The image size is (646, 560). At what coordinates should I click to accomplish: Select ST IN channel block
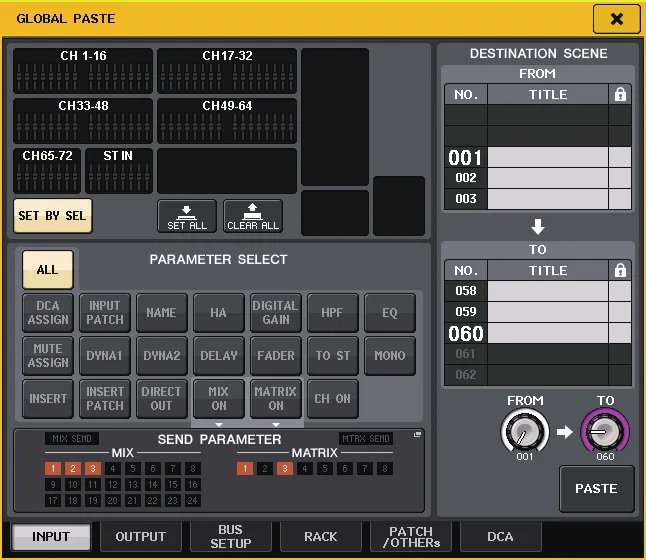pyautogui.click(x=119, y=171)
